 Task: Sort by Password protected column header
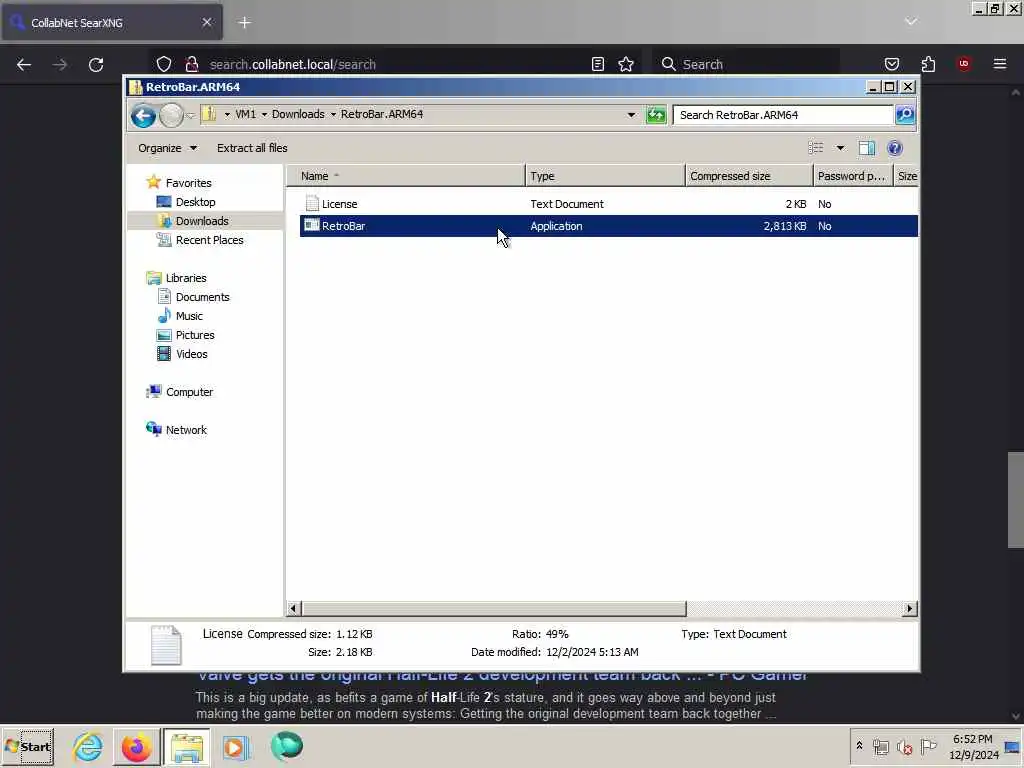(852, 176)
